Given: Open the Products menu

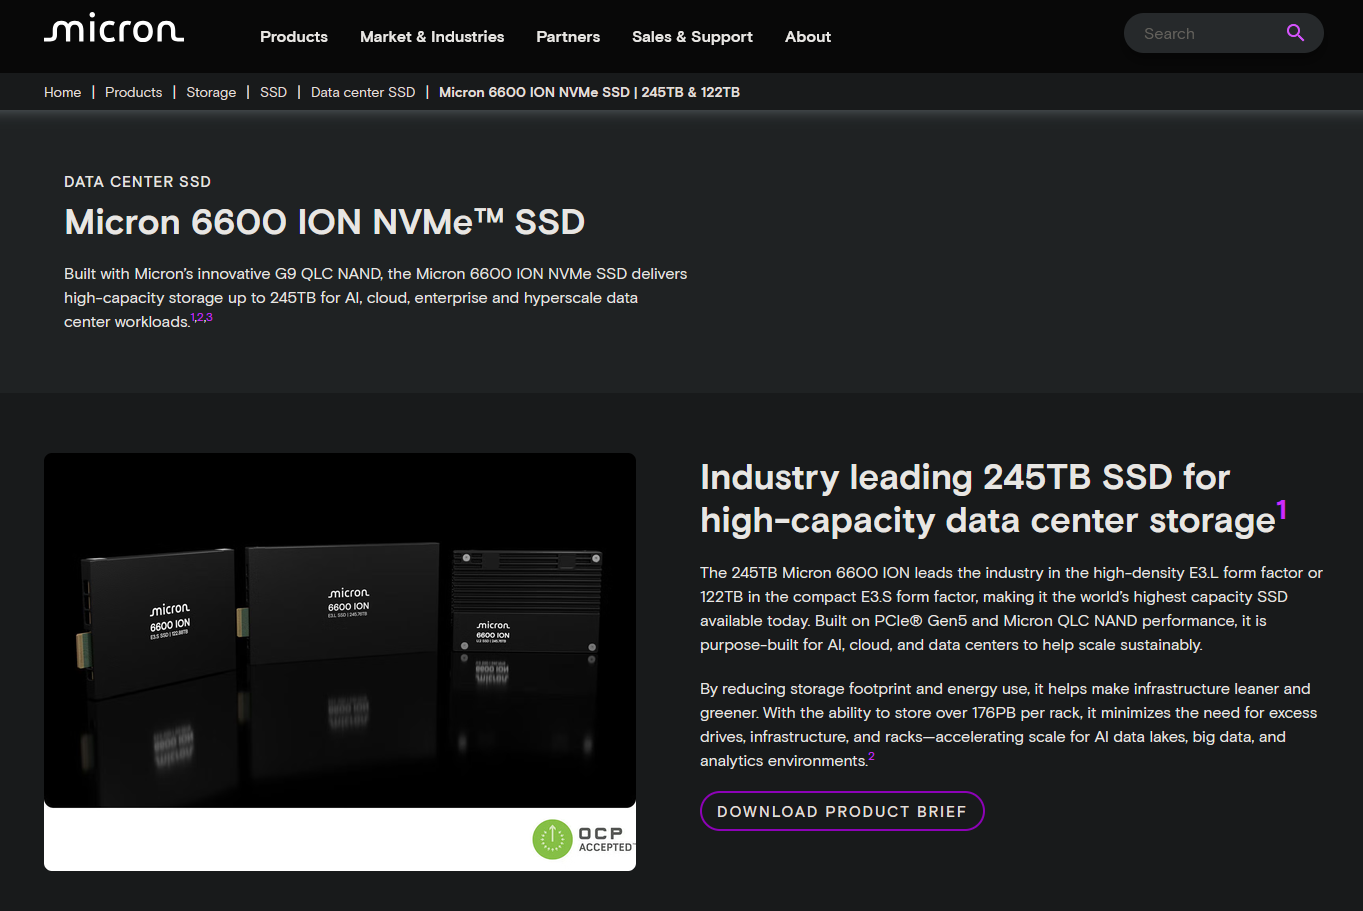Looking at the screenshot, I should [x=294, y=37].
